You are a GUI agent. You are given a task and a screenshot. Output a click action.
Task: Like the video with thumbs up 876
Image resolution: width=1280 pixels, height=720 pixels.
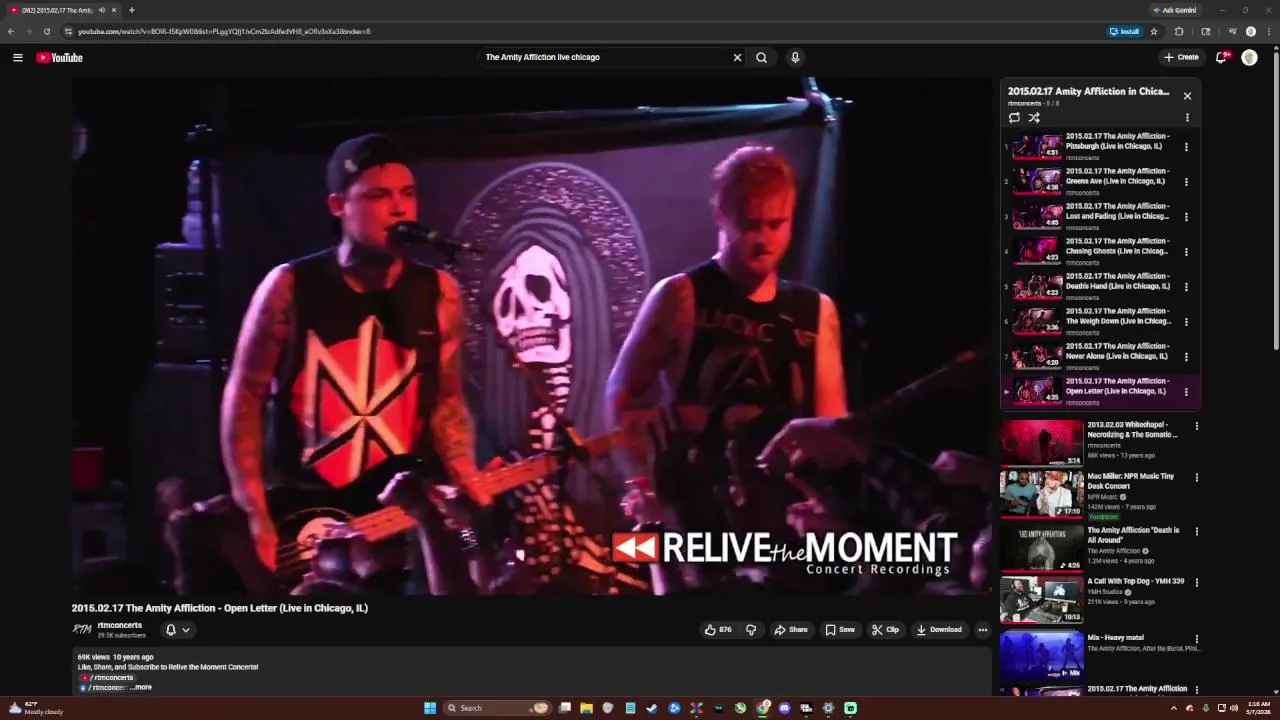click(718, 630)
